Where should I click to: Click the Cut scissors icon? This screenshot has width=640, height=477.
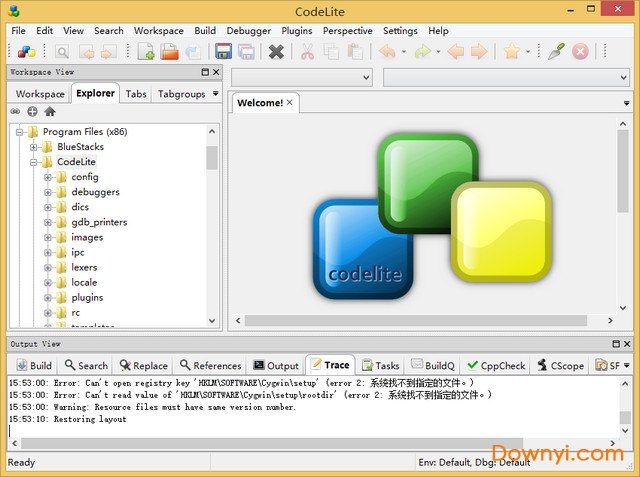(x=307, y=51)
